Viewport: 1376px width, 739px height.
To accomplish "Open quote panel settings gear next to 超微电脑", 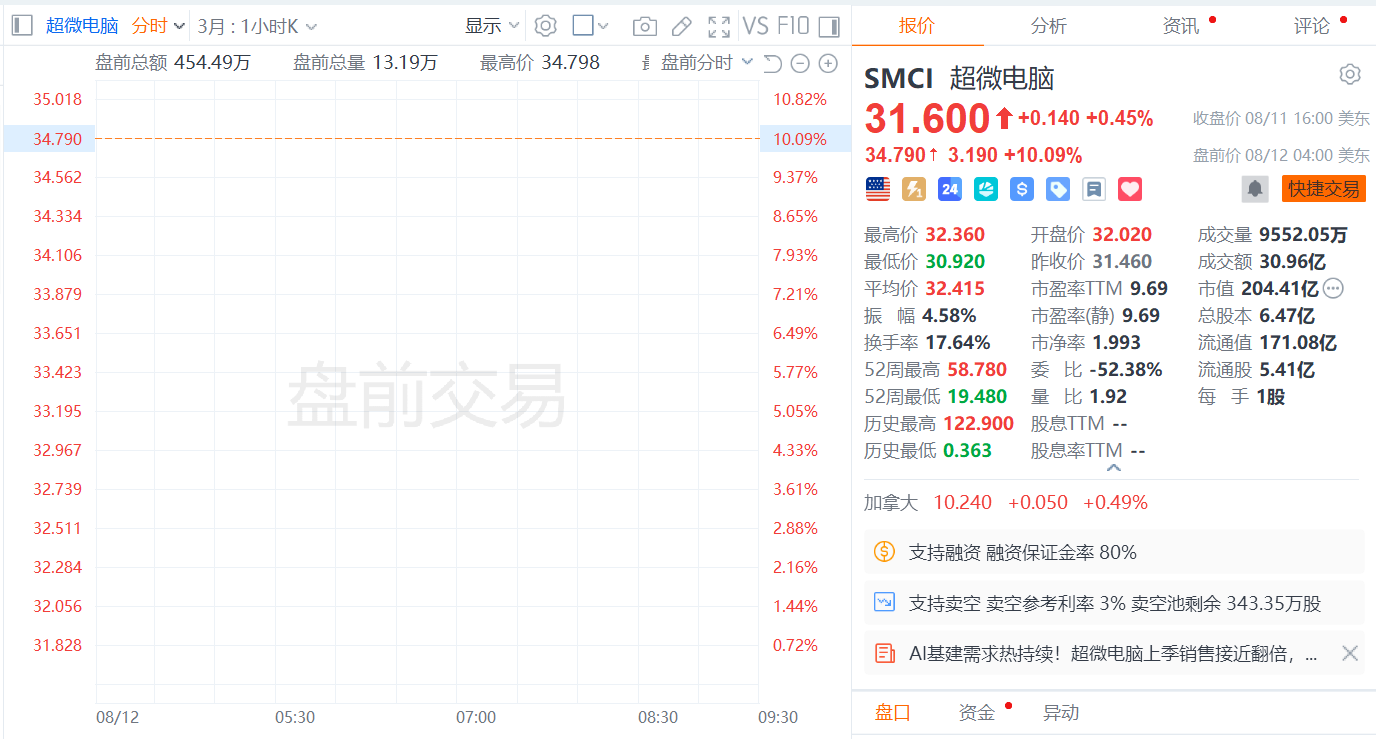I will [1350, 74].
